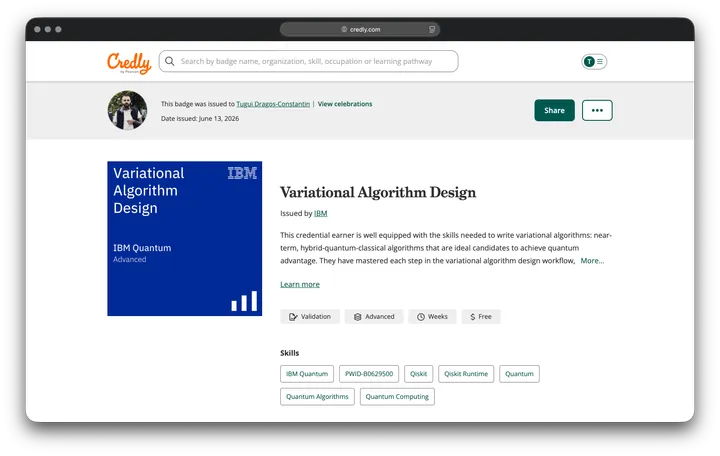
Task: Focus the badge search input field
Action: 308,61
